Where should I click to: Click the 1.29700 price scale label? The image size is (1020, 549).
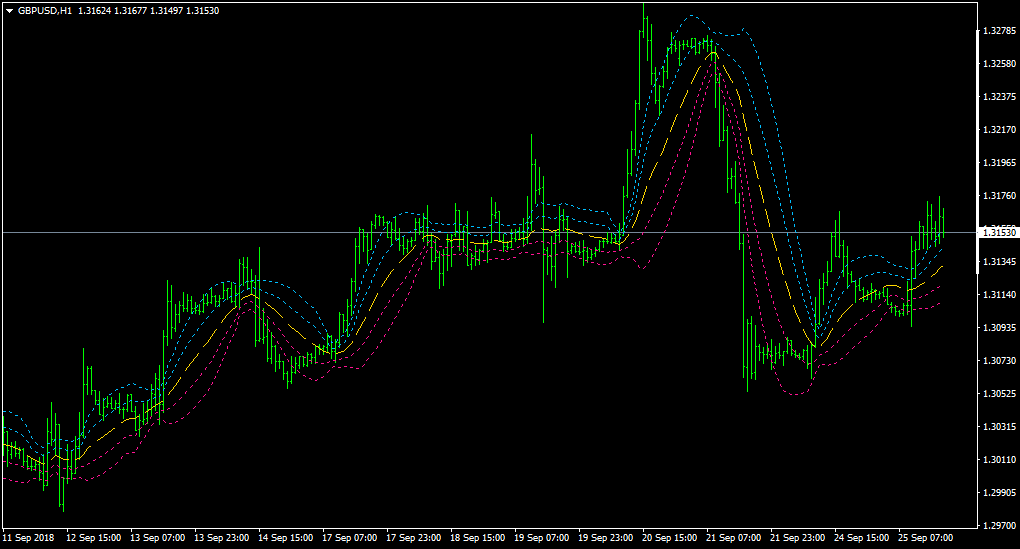point(999,525)
